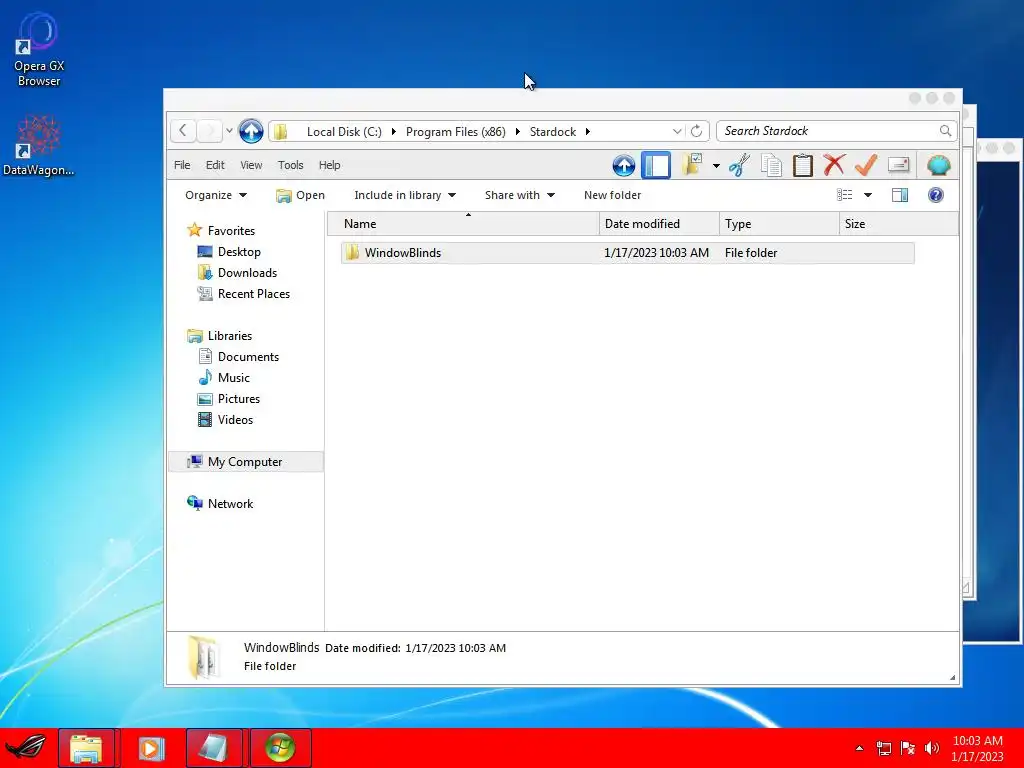The image size is (1024, 768).
Task: Change your view icon button
Action: point(844,195)
